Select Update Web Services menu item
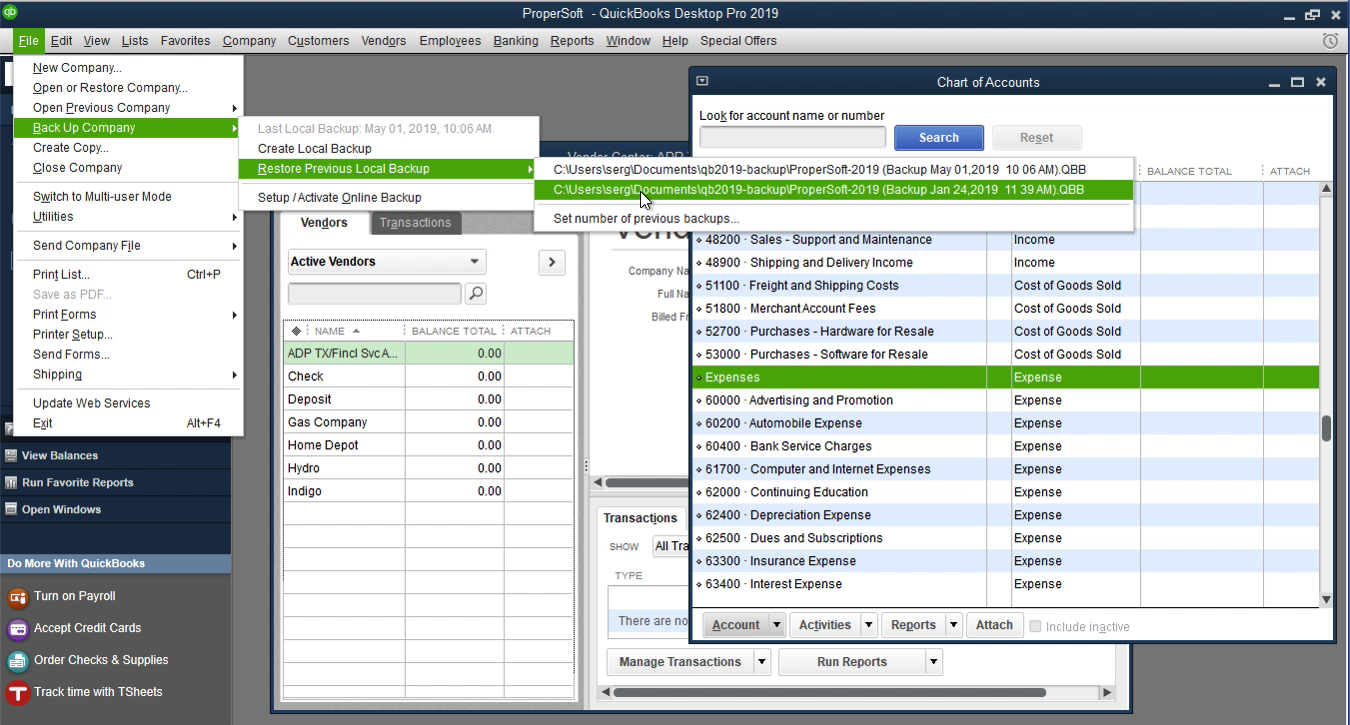The height and width of the screenshot is (725, 1350). click(x=91, y=404)
